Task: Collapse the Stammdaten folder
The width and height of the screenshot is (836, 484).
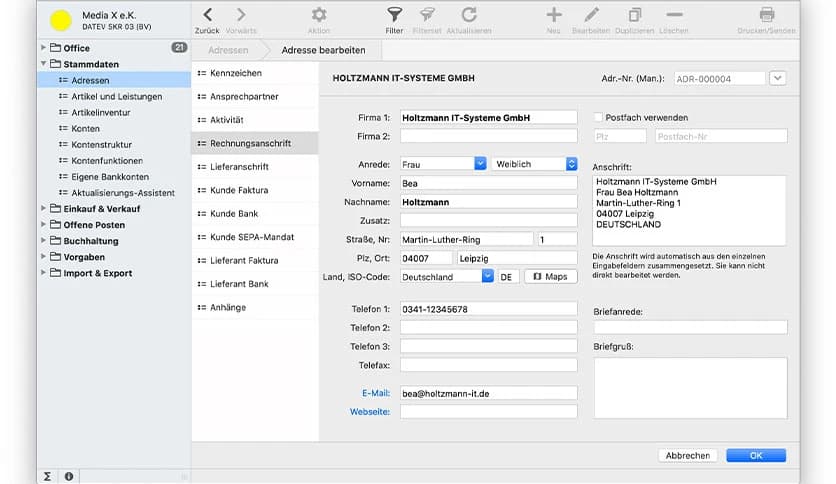Action: pyautogui.click(x=43, y=63)
